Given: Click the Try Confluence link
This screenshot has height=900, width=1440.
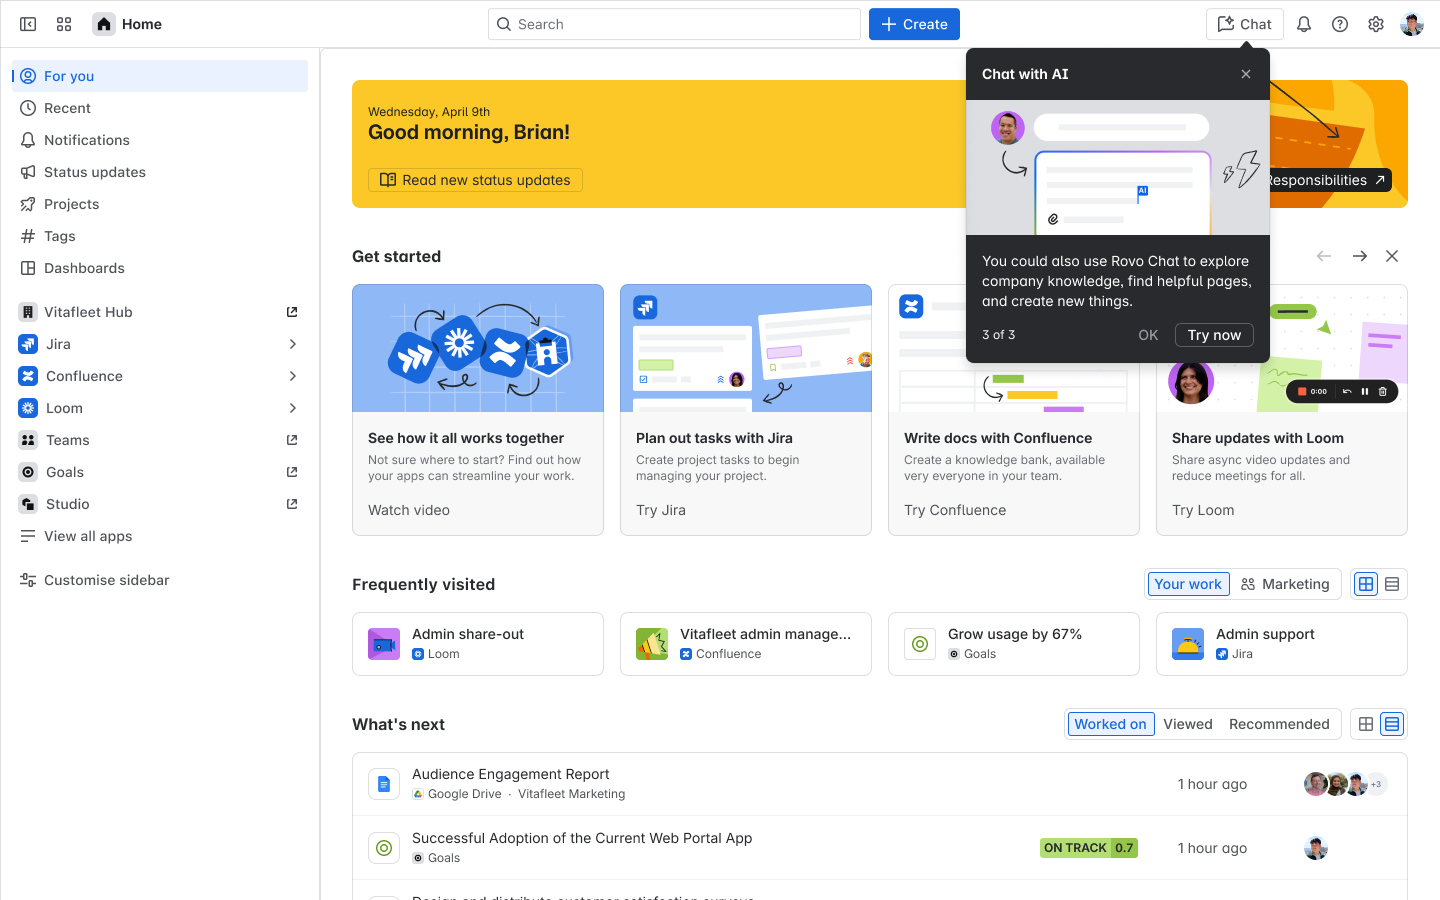Looking at the screenshot, I should (955, 510).
